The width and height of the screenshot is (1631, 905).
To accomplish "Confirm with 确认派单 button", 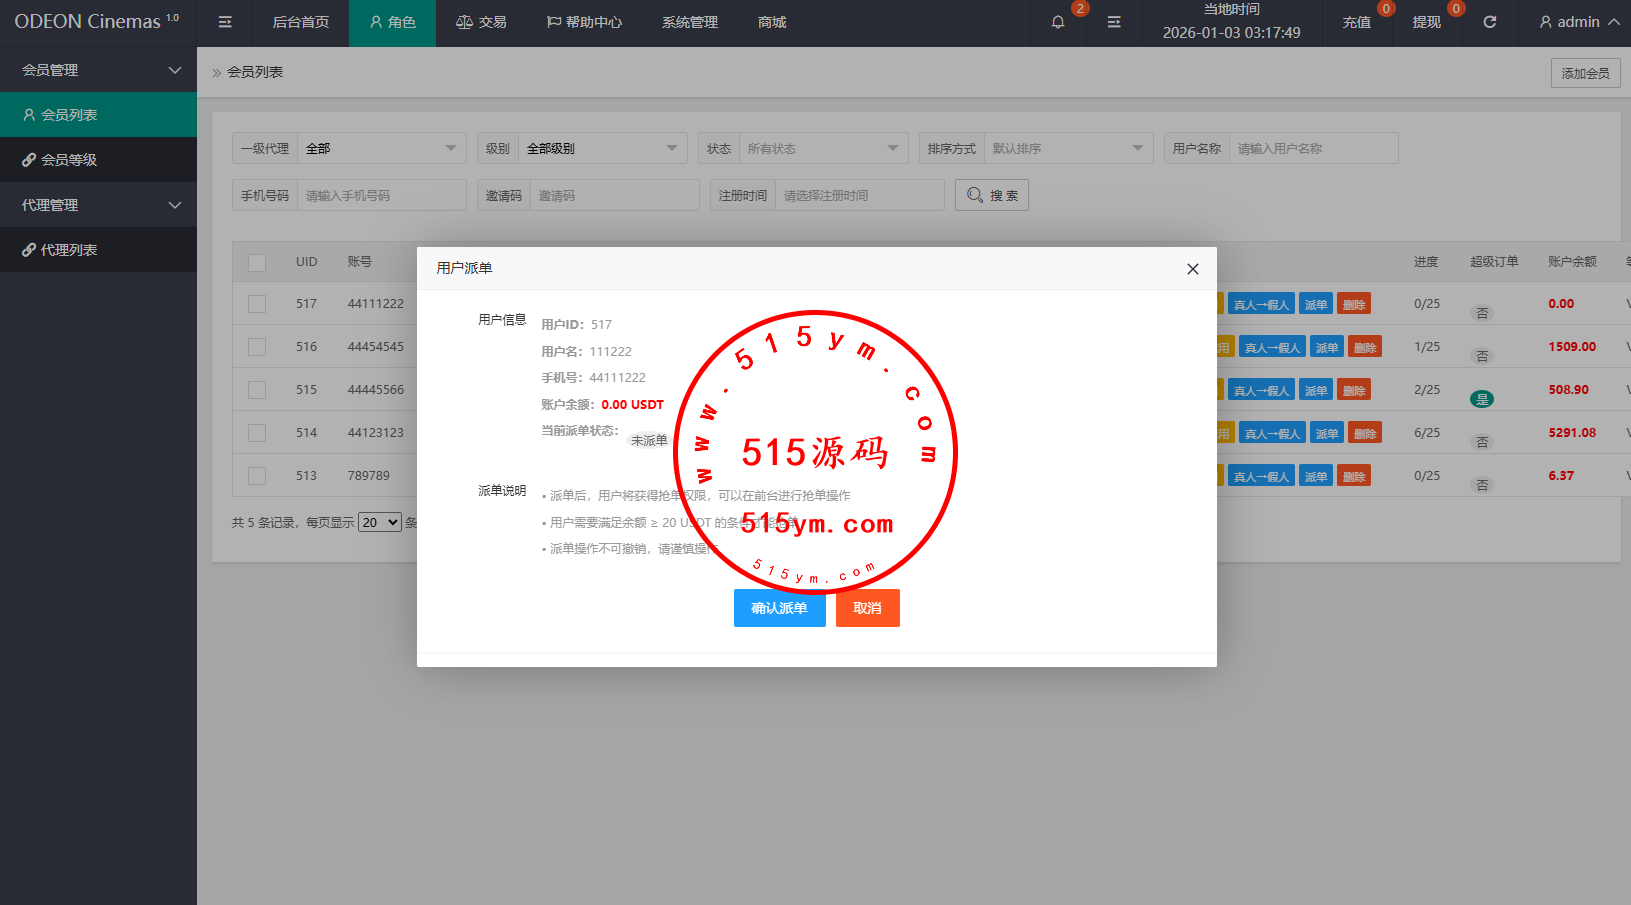I will pos(779,608).
